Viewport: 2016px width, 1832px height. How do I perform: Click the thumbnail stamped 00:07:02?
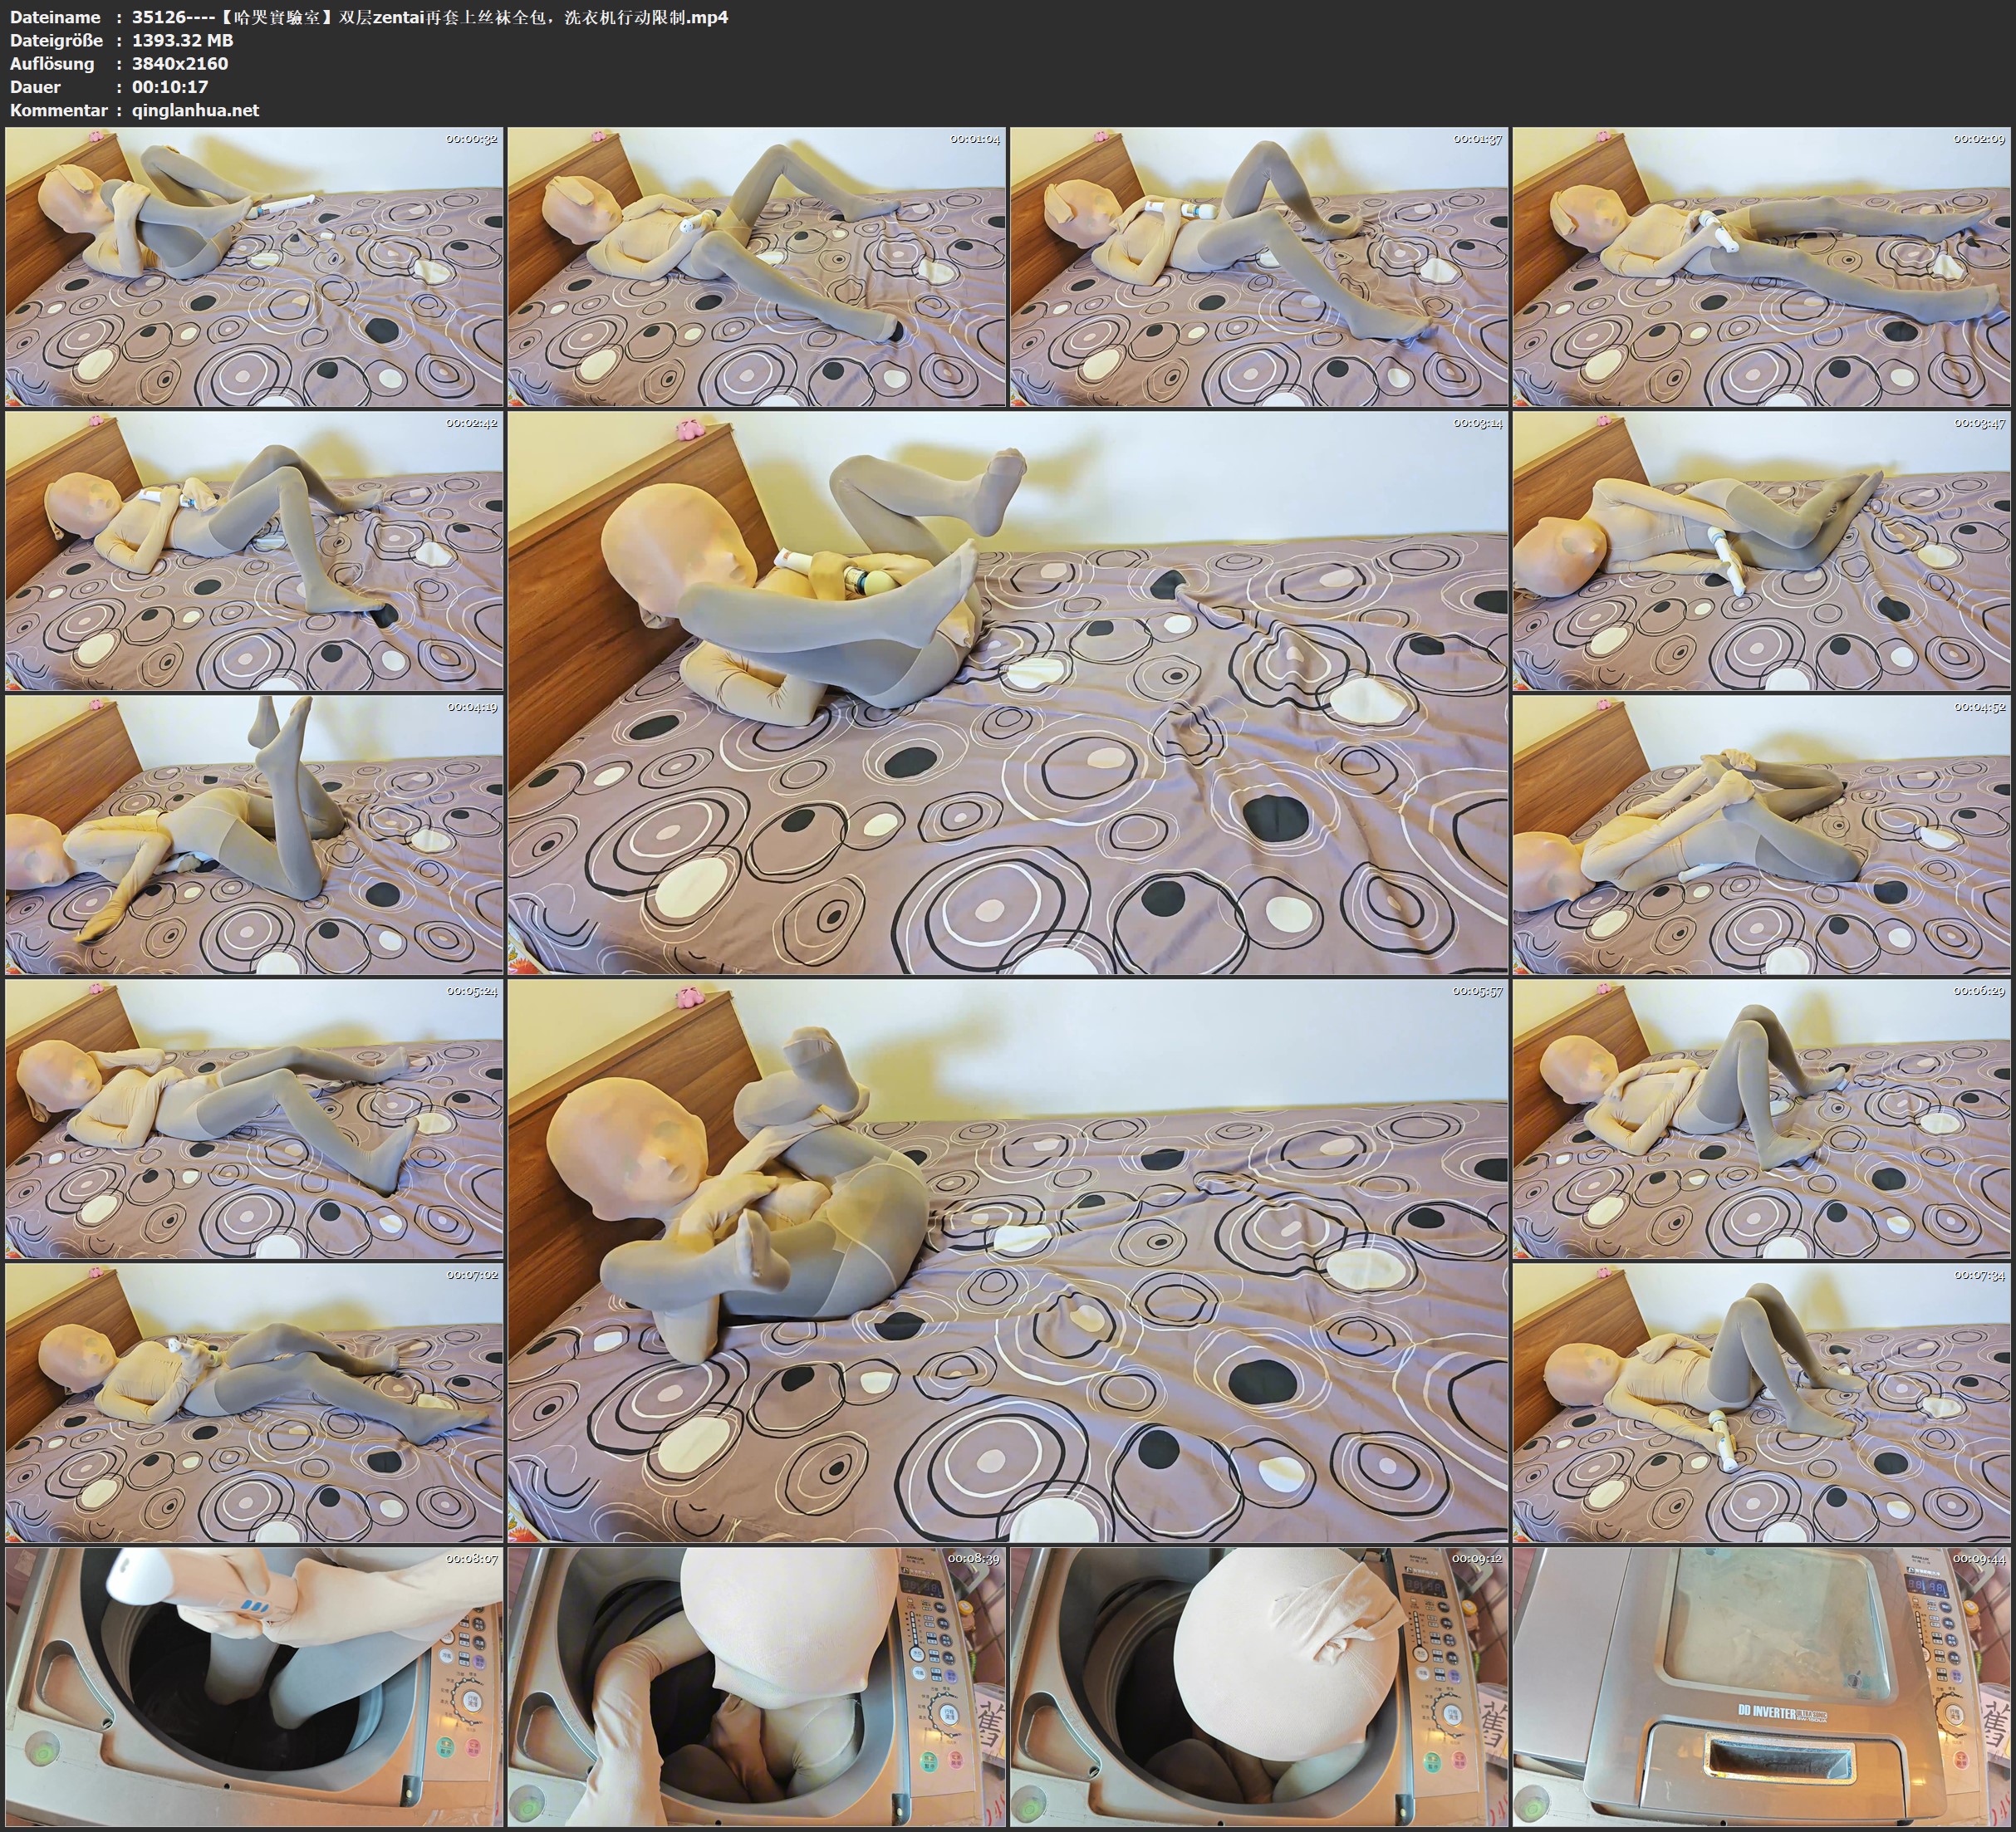(254, 1402)
